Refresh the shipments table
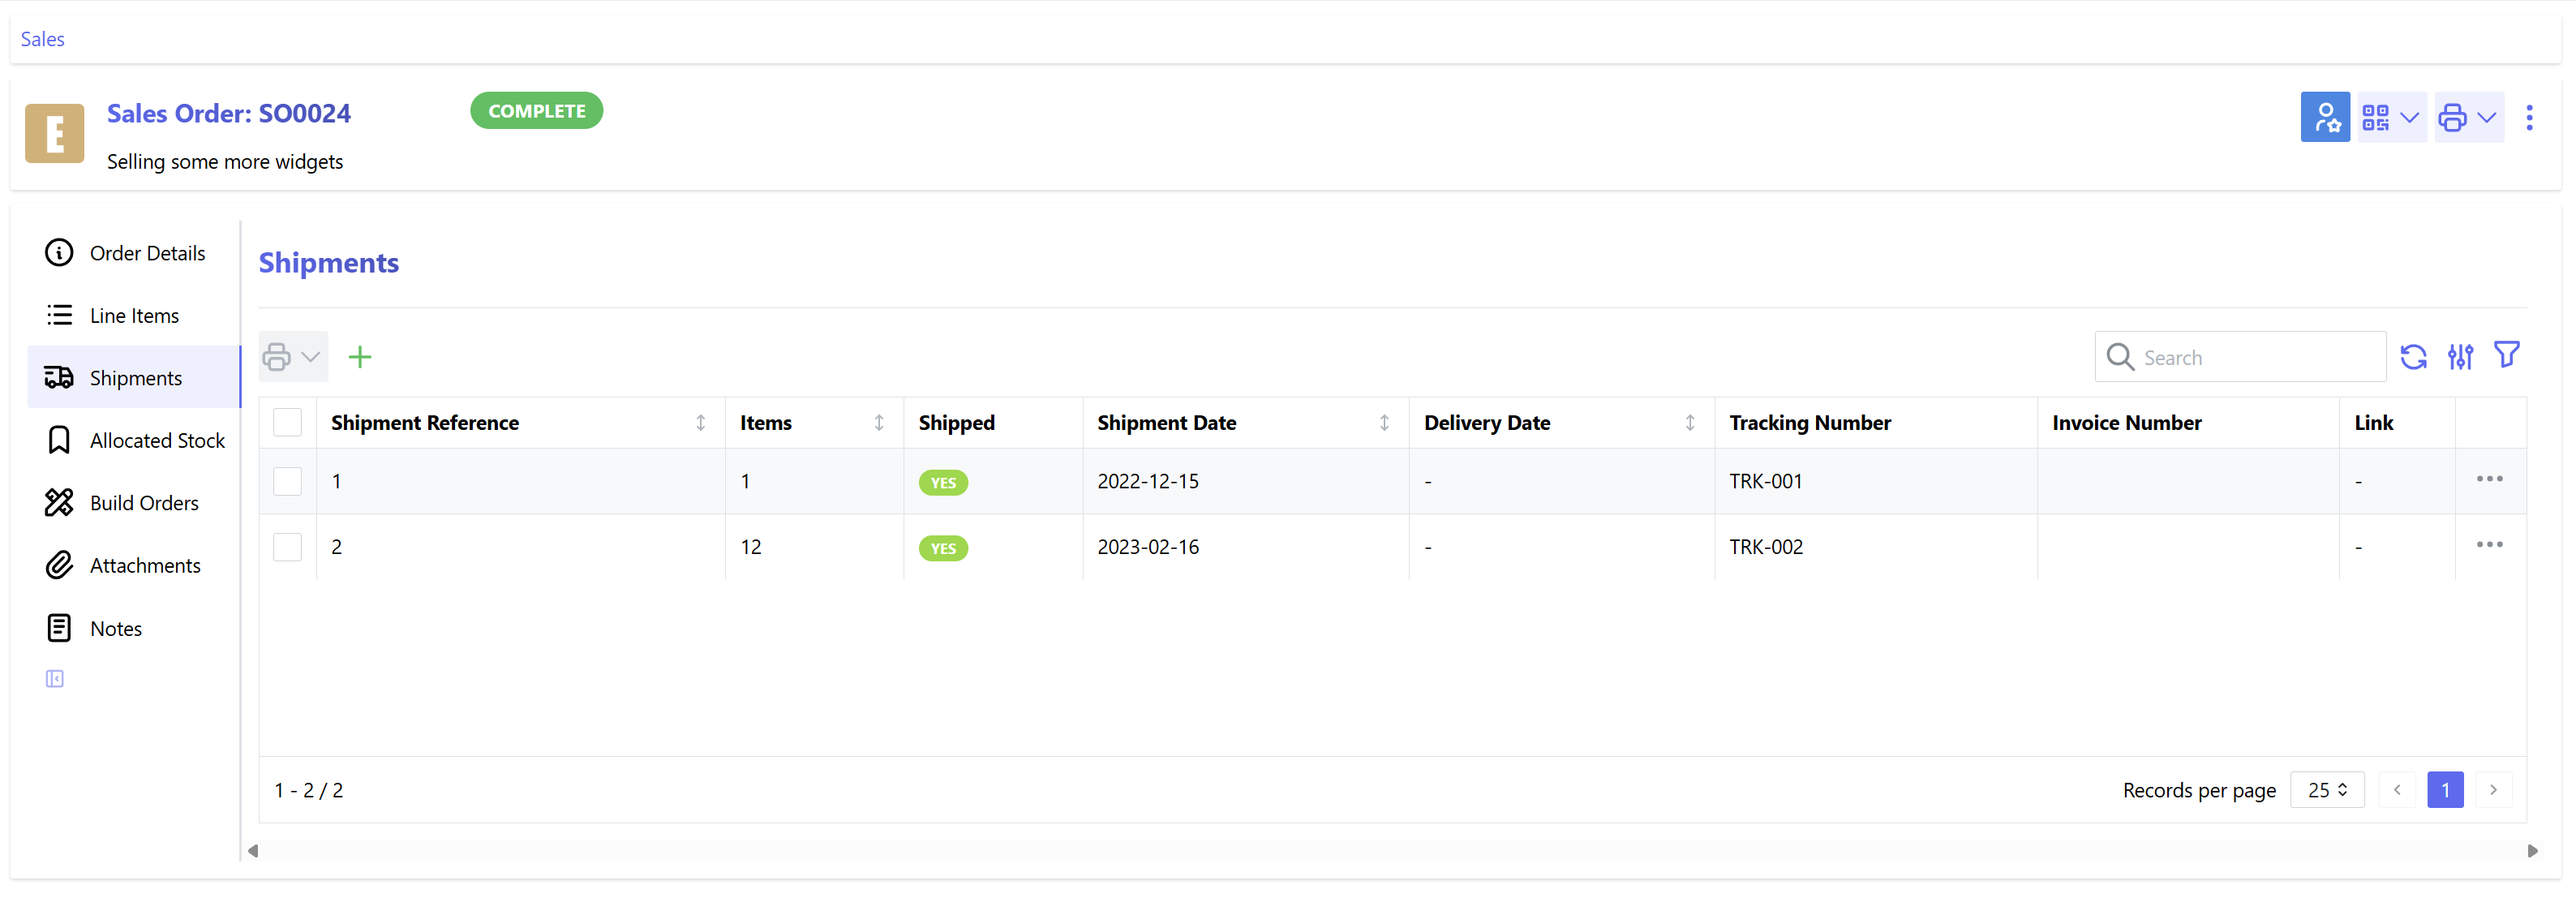The image size is (2576, 898). tap(2415, 357)
